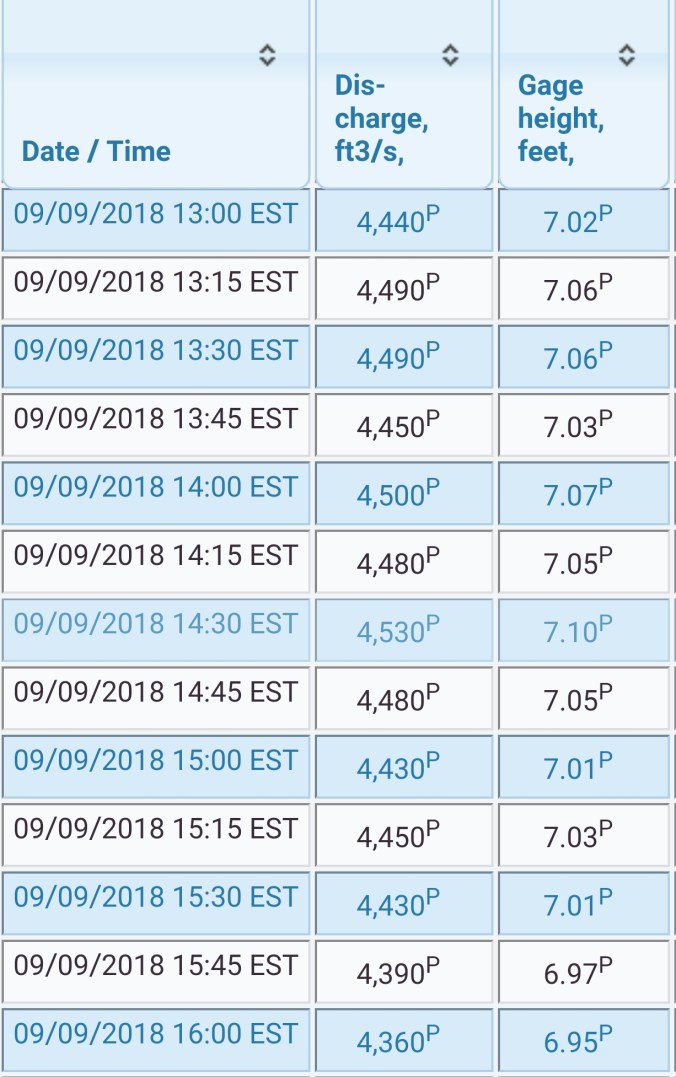Click the Date / Time sort arrows icon
Screen dimensions: 676x1077
pyautogui.click(x=267, y=56)
